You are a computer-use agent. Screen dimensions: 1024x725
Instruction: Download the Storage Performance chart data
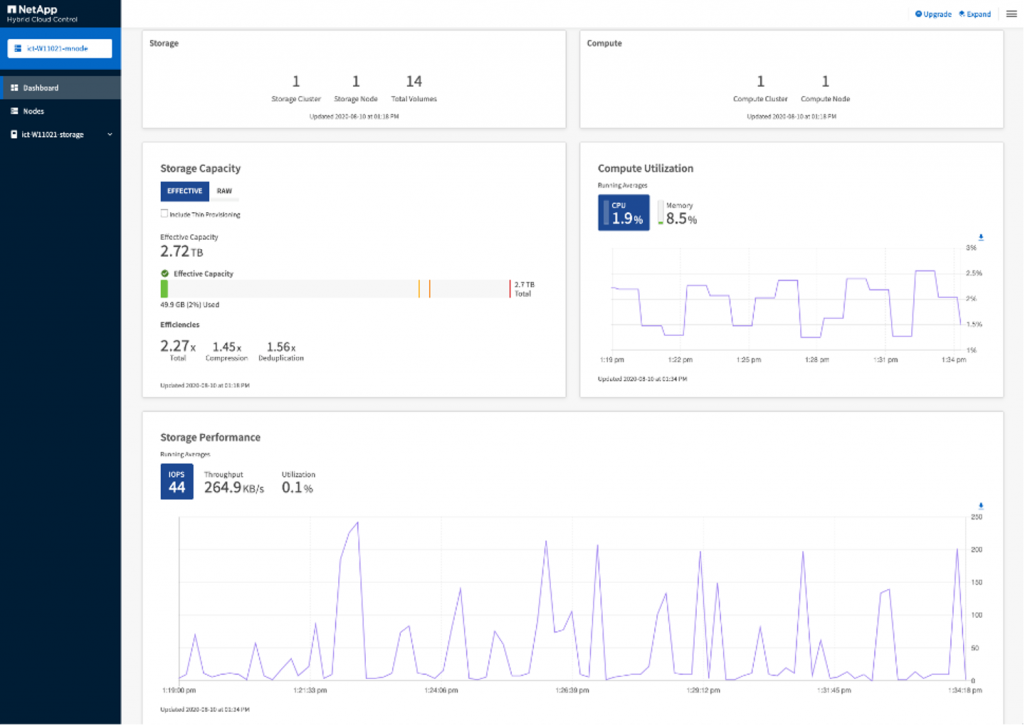click(981, 506)
